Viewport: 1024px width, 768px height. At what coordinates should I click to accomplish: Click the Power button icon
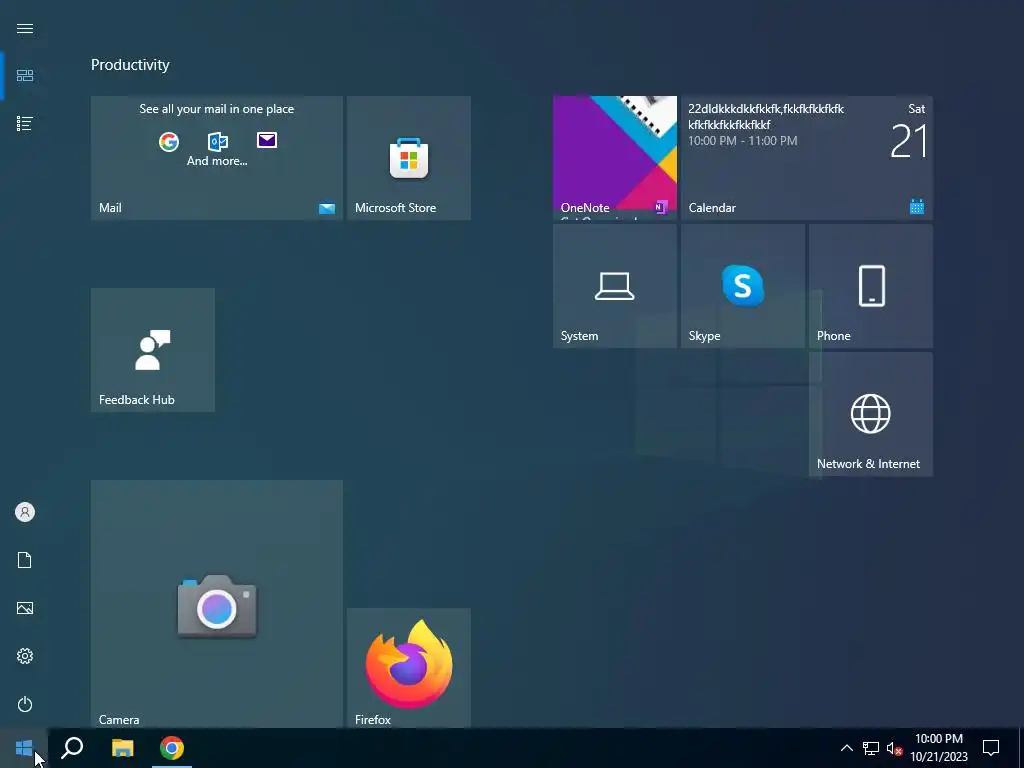click(25, 704)
